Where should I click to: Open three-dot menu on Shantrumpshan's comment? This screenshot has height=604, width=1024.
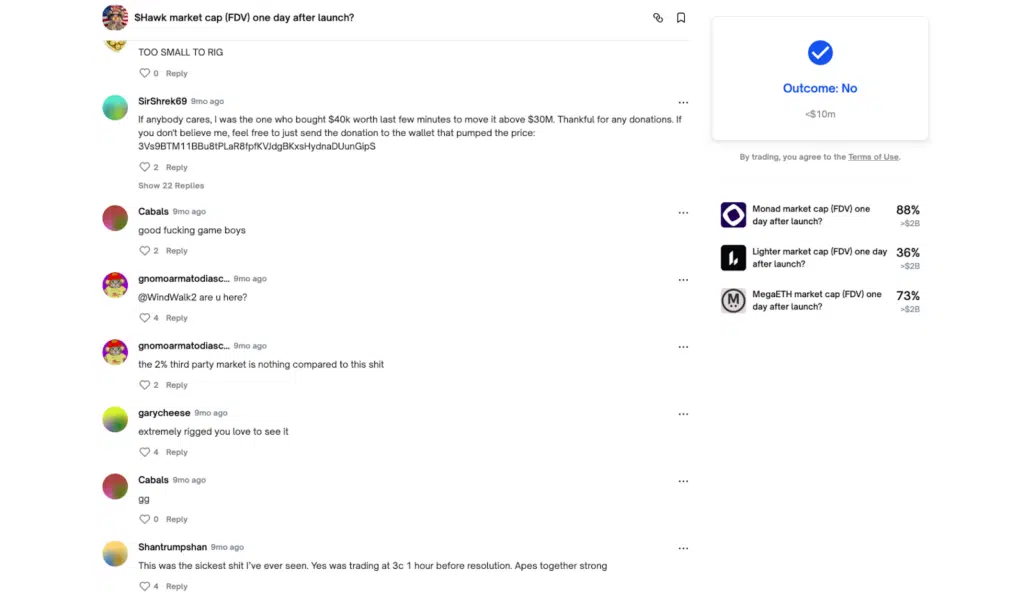(x=683, y=548)
